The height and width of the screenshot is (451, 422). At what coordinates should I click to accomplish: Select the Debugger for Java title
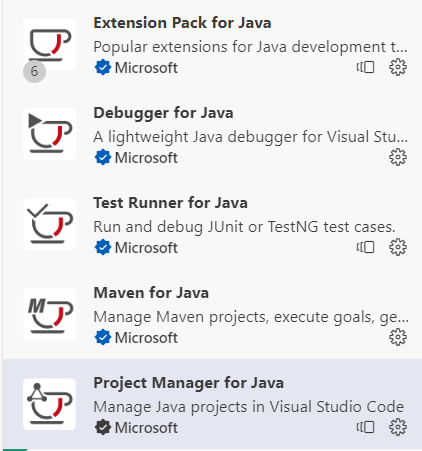[163, 113]
